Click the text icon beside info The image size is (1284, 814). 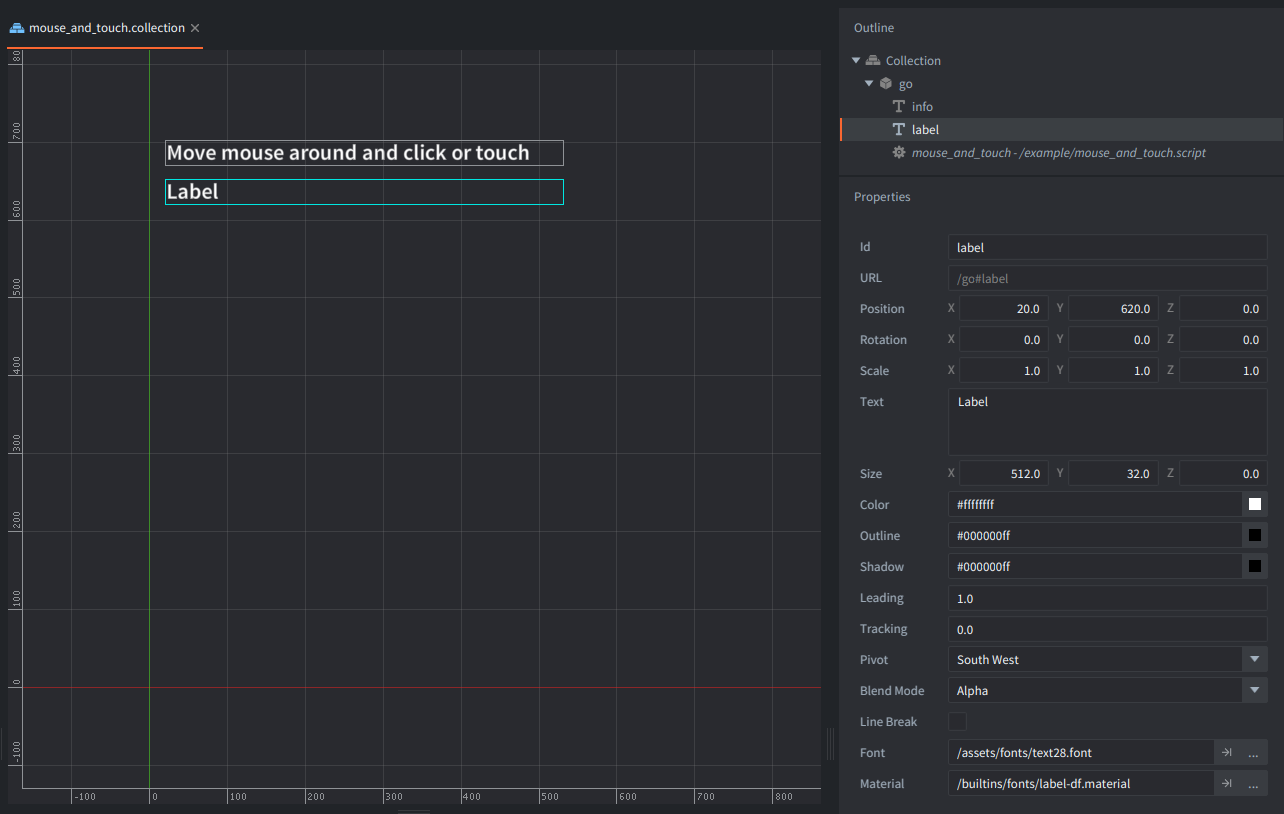pyautogui.click(x=899, y=107)
